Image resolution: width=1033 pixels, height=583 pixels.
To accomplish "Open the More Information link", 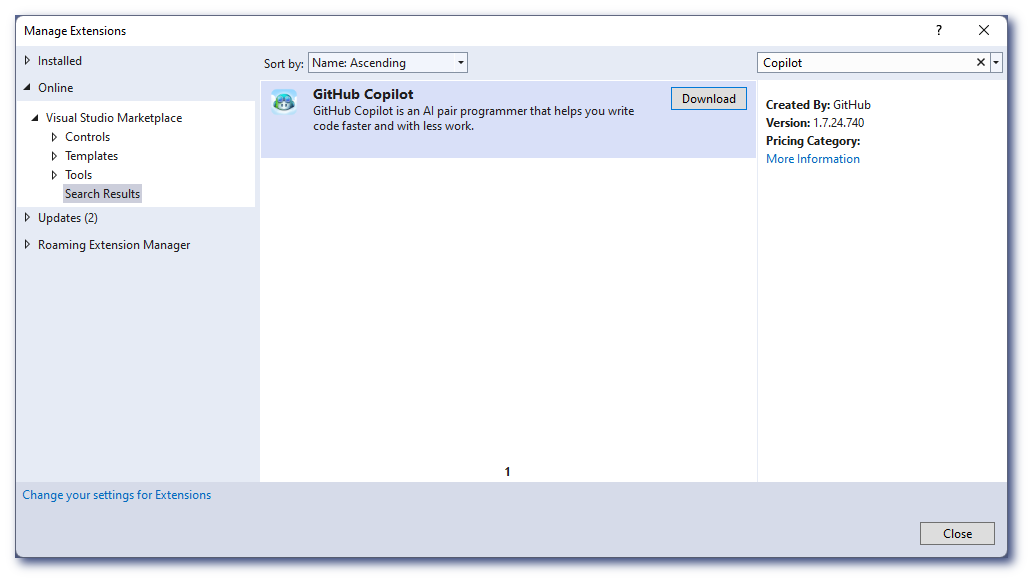I will click(813, 159).
